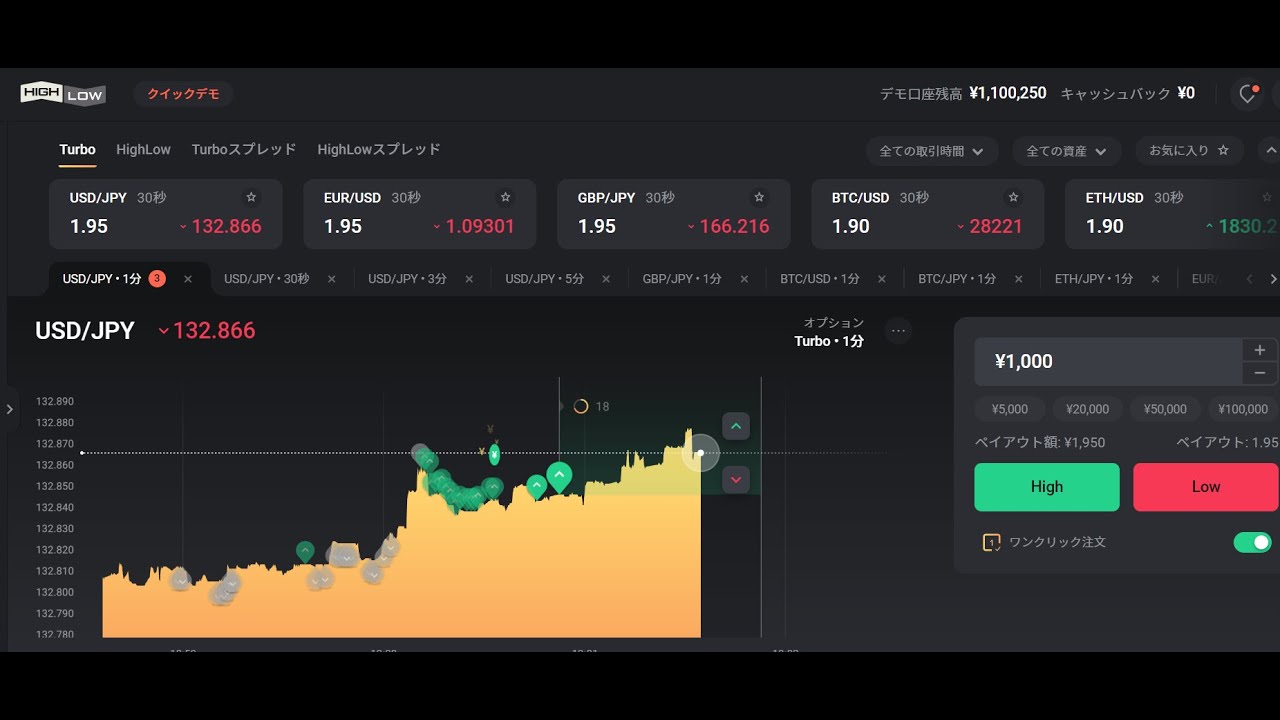Click the HighLow logo

(63, 94)
